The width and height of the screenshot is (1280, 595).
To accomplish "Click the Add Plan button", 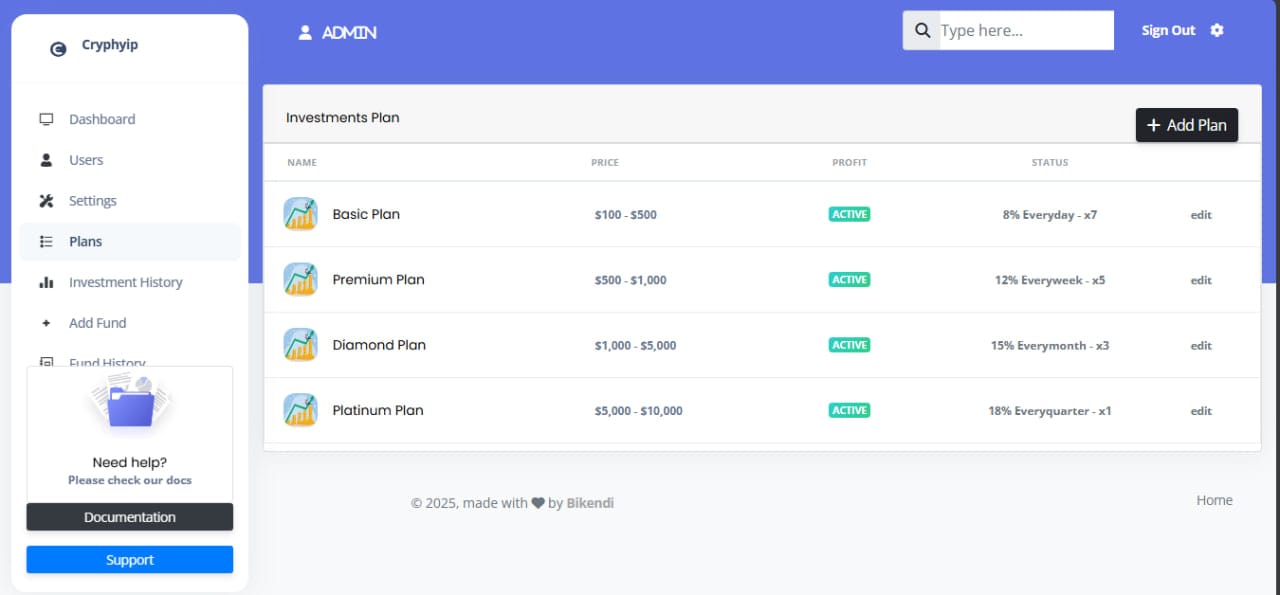I will (x=1187, y=124).
